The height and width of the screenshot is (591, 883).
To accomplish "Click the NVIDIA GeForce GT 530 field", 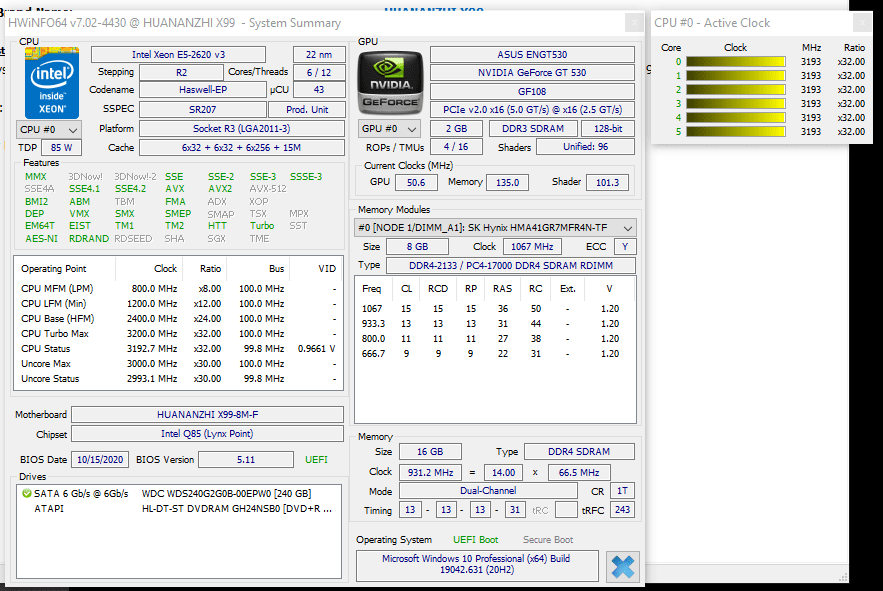I will (532, 73).
